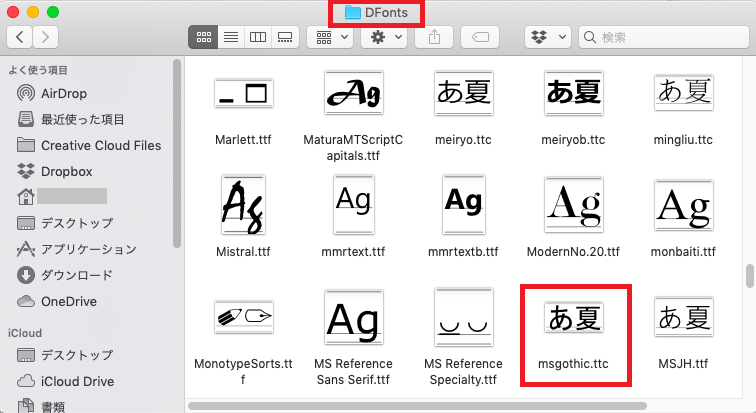Image resolution: width=756 pixels, height=413 pixels.
Task: Open the Dropbox toolbar dropdown
Action: point(548,37)
